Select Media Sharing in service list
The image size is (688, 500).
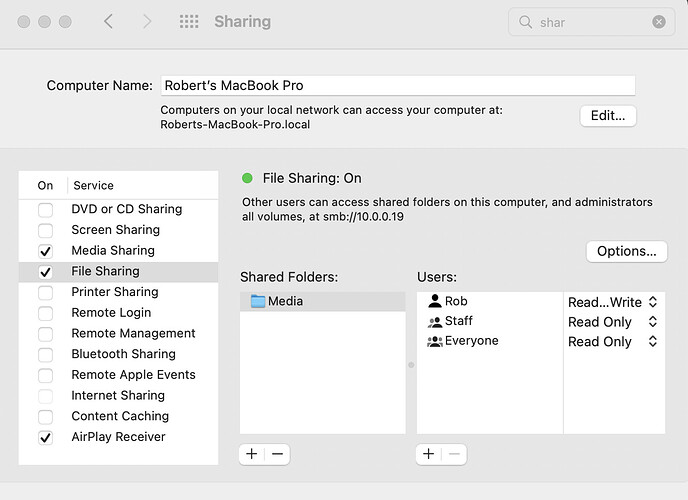(x=118, y=250)
